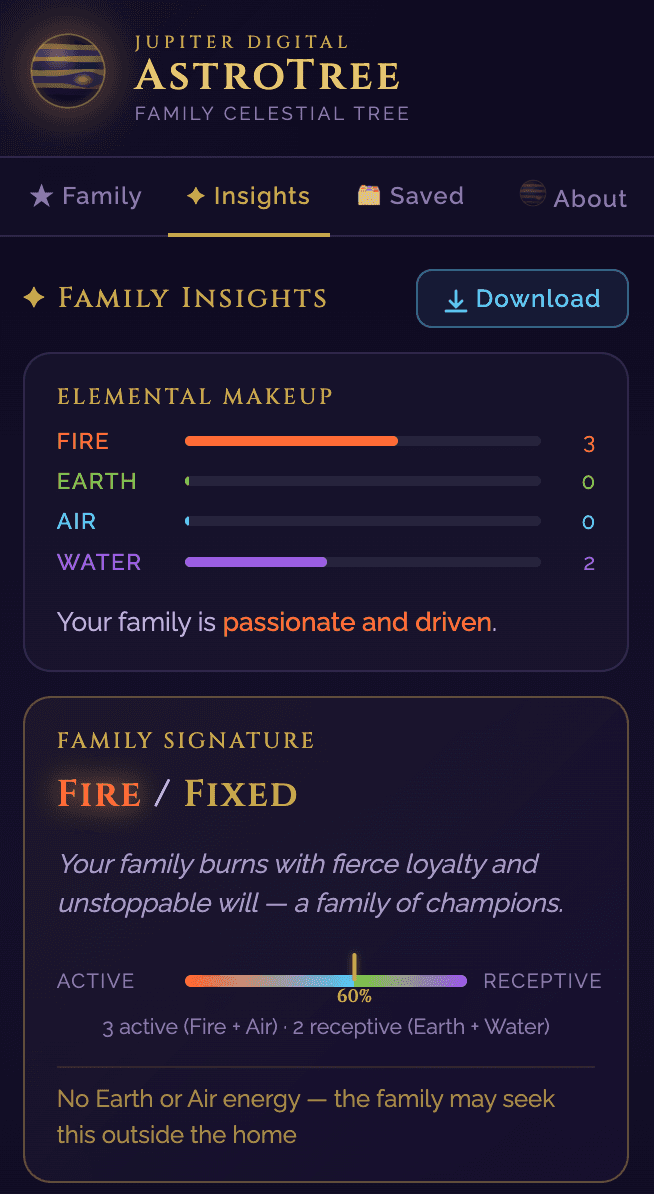Click the Jupiter planet logo icon

68,71
